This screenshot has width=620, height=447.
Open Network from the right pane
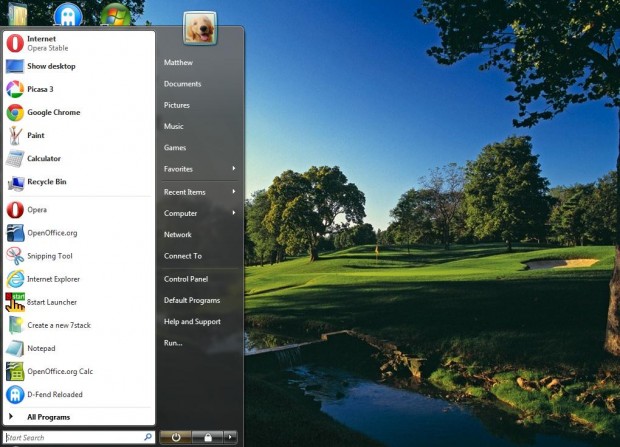click(x=178, y=235)
